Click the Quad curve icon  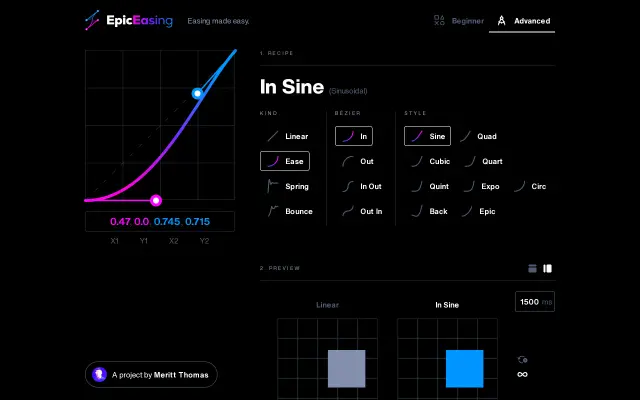tap(466, 136)
